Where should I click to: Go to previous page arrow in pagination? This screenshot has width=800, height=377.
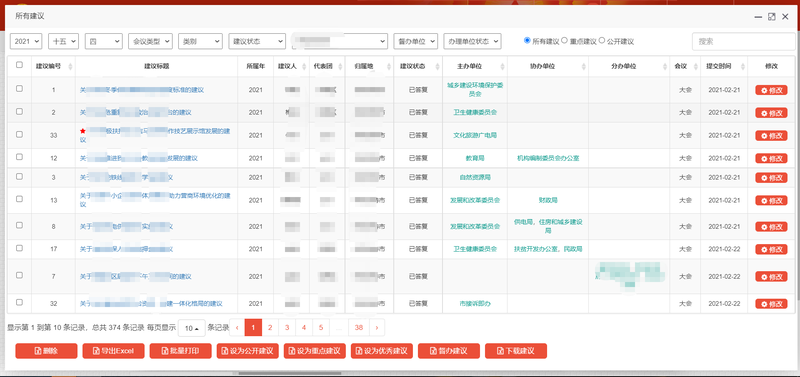(237, 328)
